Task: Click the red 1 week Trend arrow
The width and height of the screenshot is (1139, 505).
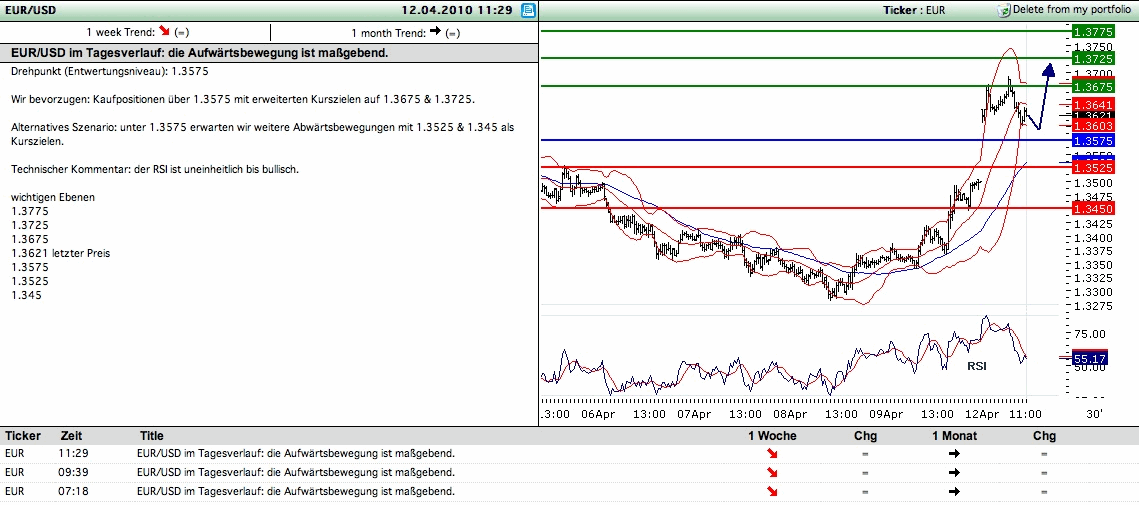Action: (163, 31)
